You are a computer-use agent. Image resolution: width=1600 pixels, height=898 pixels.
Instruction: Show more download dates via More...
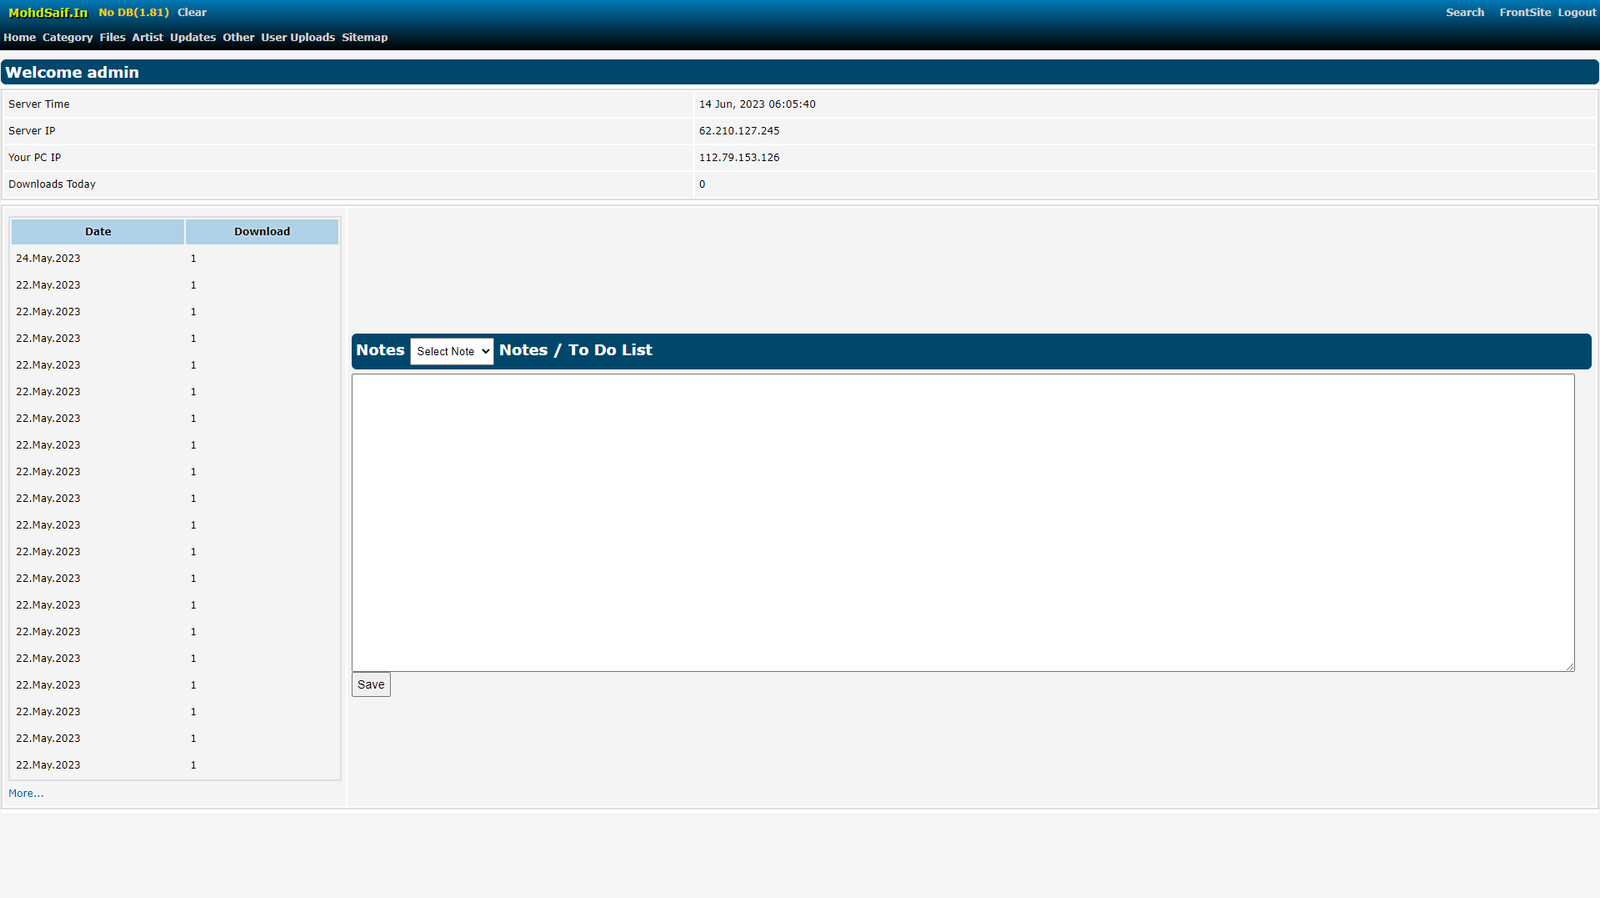click(x=26, y=793)
